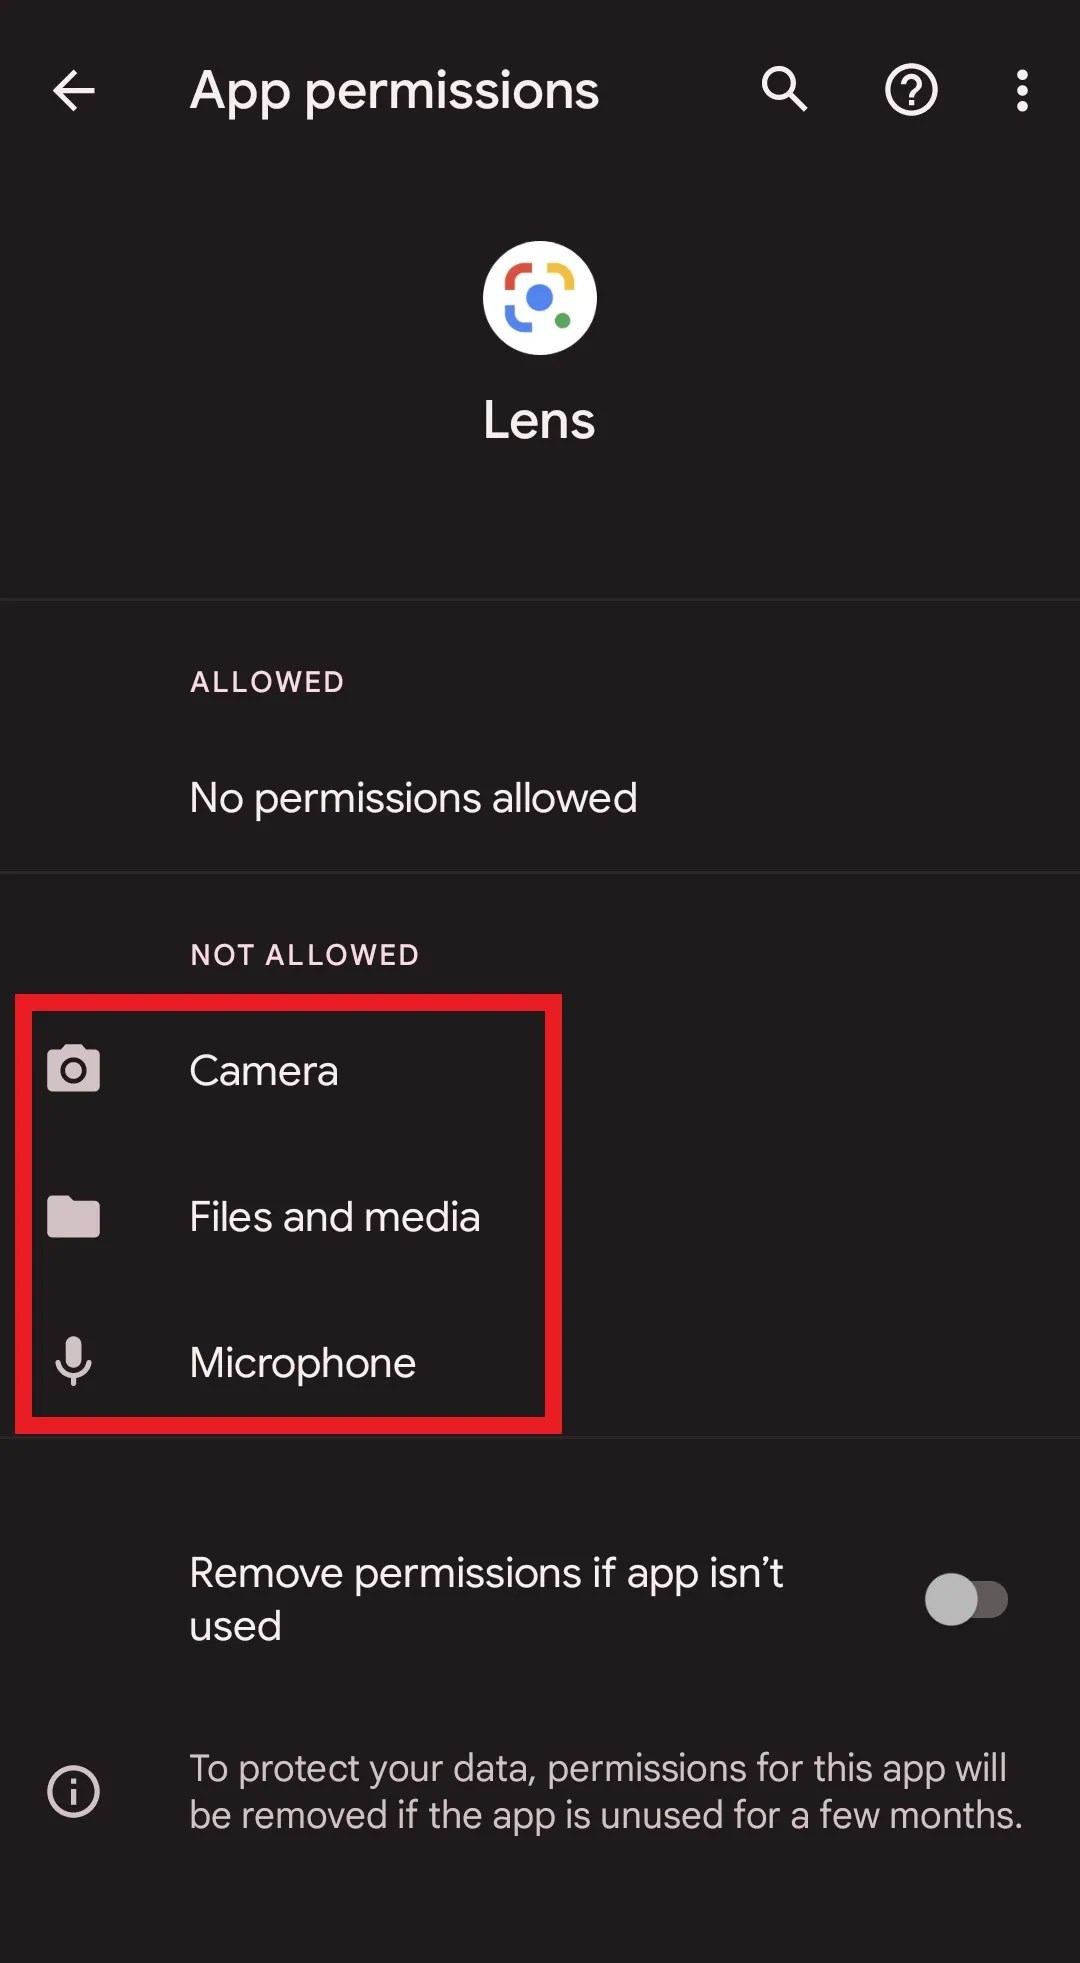Open the help question mark icon
Image resolution: width=1080 pixels, height=1963 pixels.
point(911,91)
